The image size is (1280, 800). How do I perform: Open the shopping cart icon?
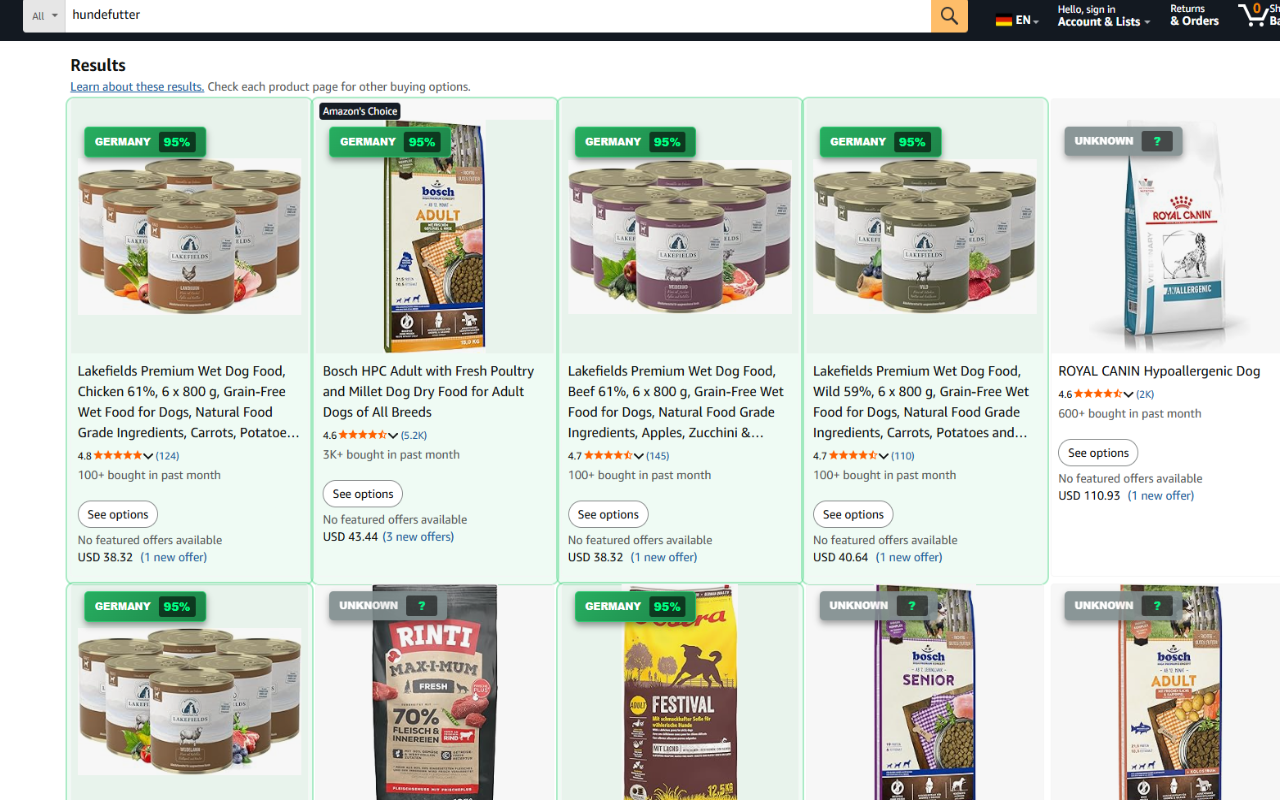[x=1253, y=15]
